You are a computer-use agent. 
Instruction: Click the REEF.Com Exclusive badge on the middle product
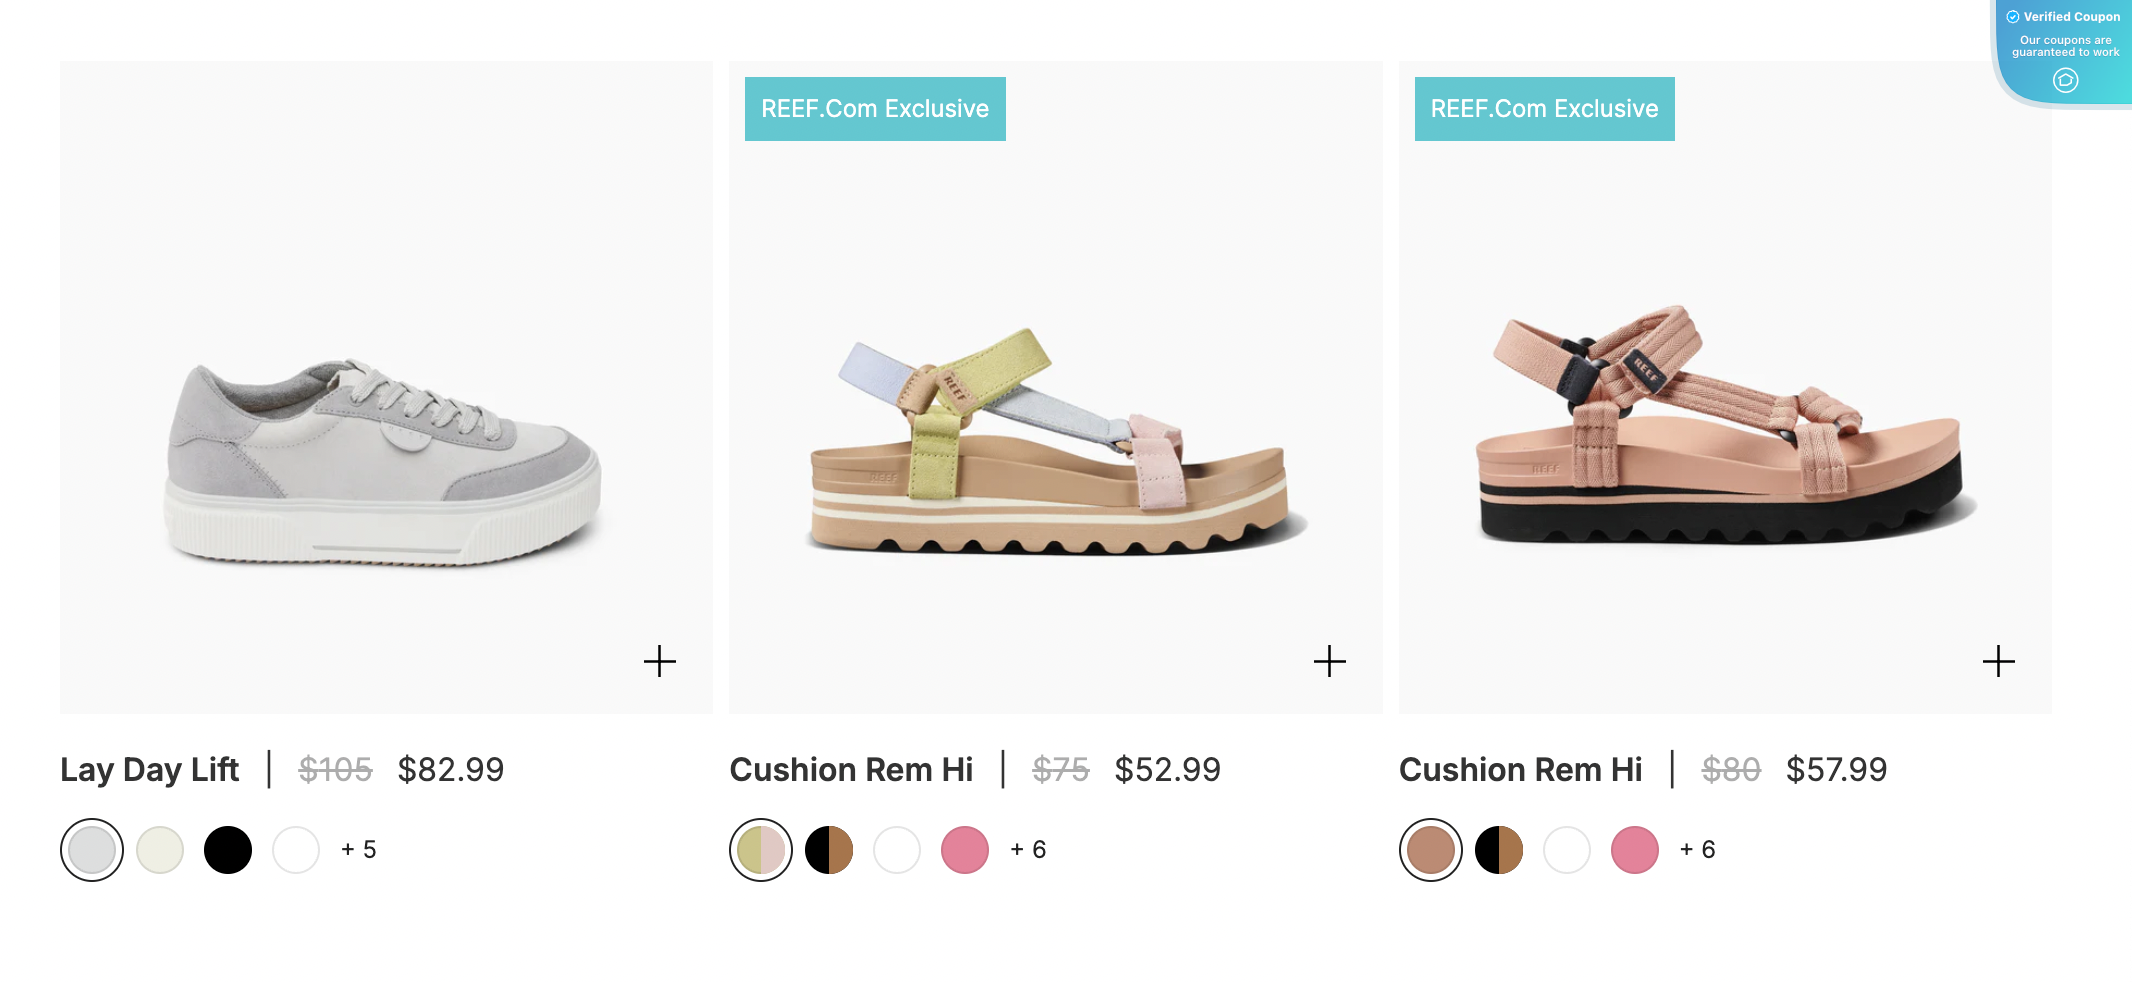(874, 108)
